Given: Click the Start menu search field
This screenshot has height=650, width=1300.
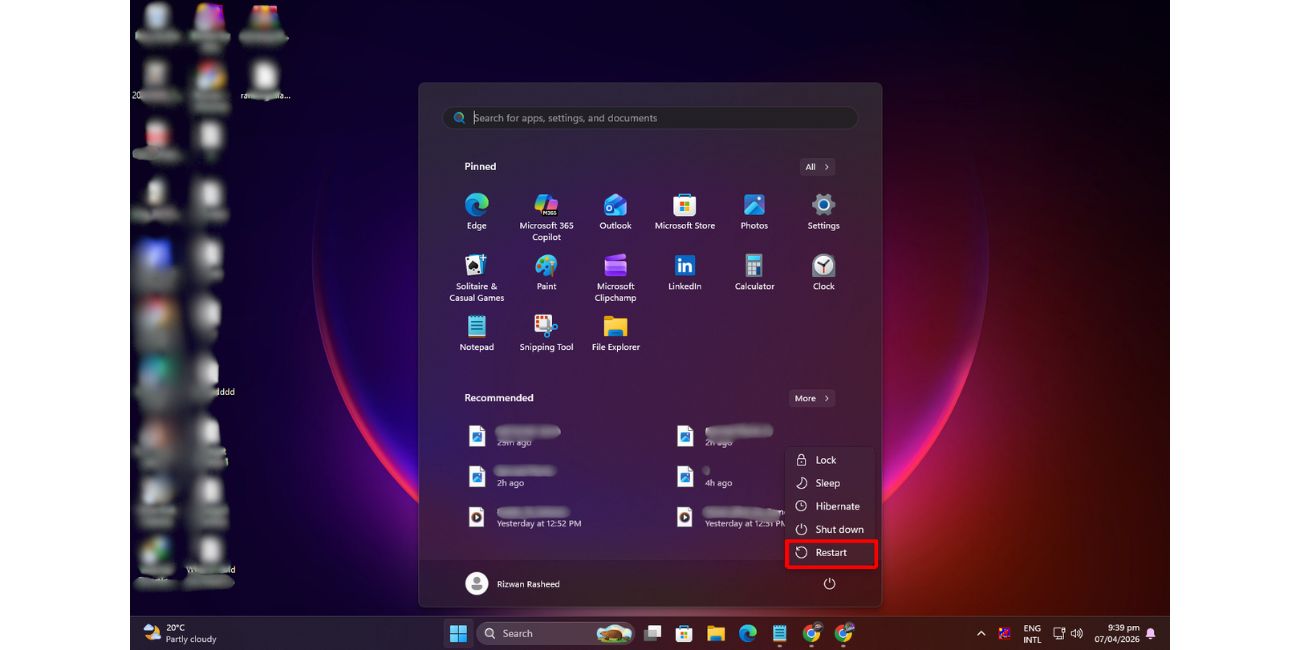Looking at the screenshot, I should tap(650, 118).
